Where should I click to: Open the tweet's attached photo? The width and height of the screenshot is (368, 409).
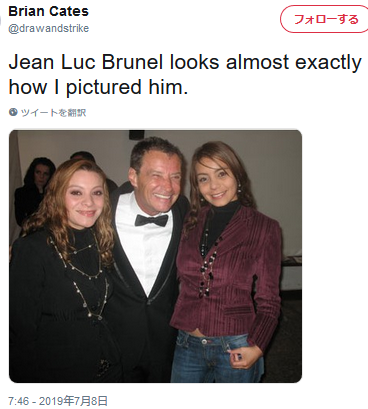155,256
